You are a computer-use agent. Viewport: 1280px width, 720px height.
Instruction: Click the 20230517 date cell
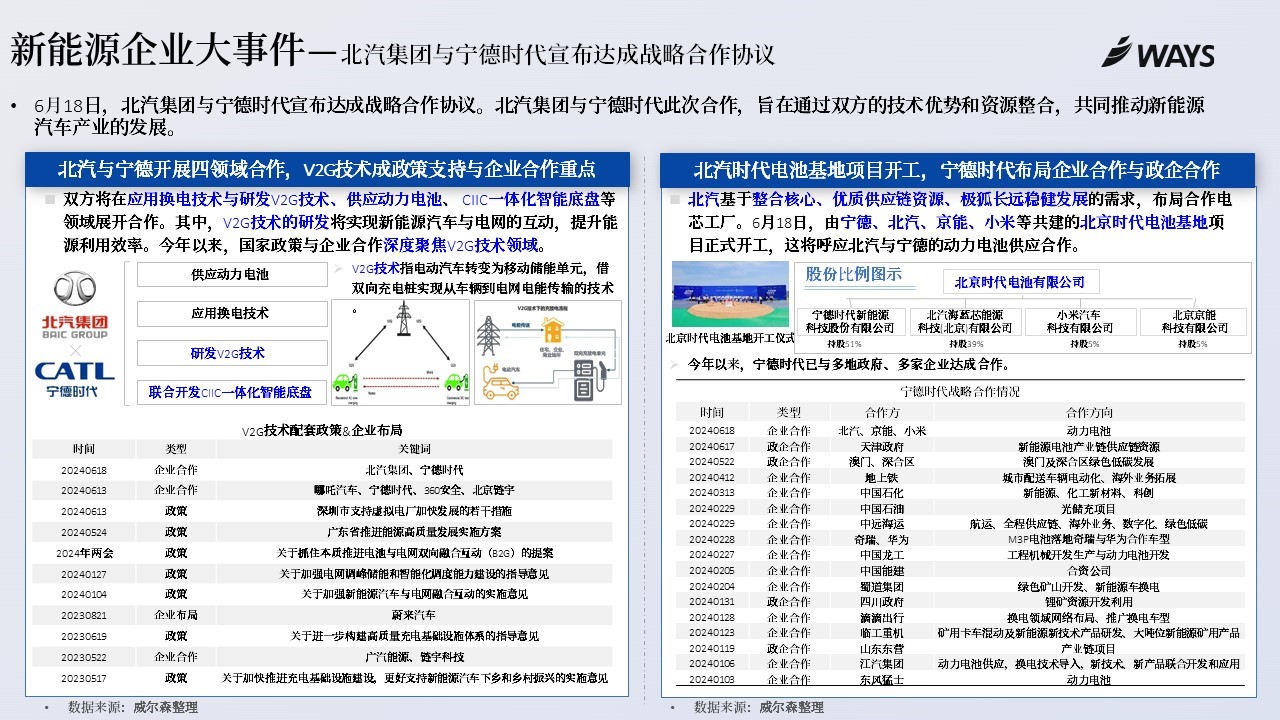click(x=84, y=677)
